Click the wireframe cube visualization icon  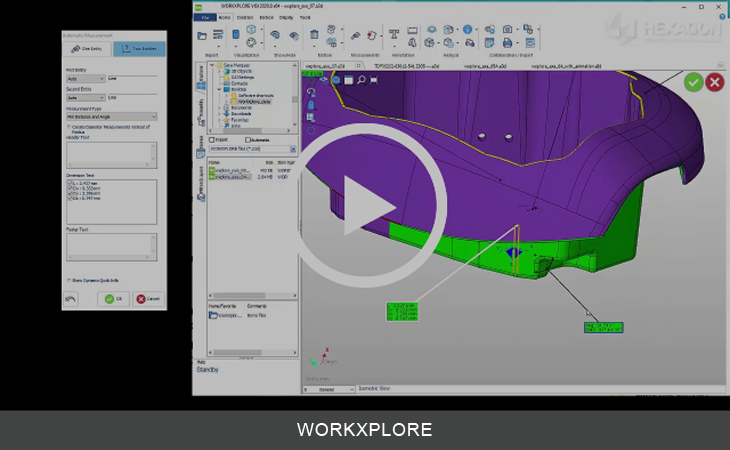tap(251, 29)
